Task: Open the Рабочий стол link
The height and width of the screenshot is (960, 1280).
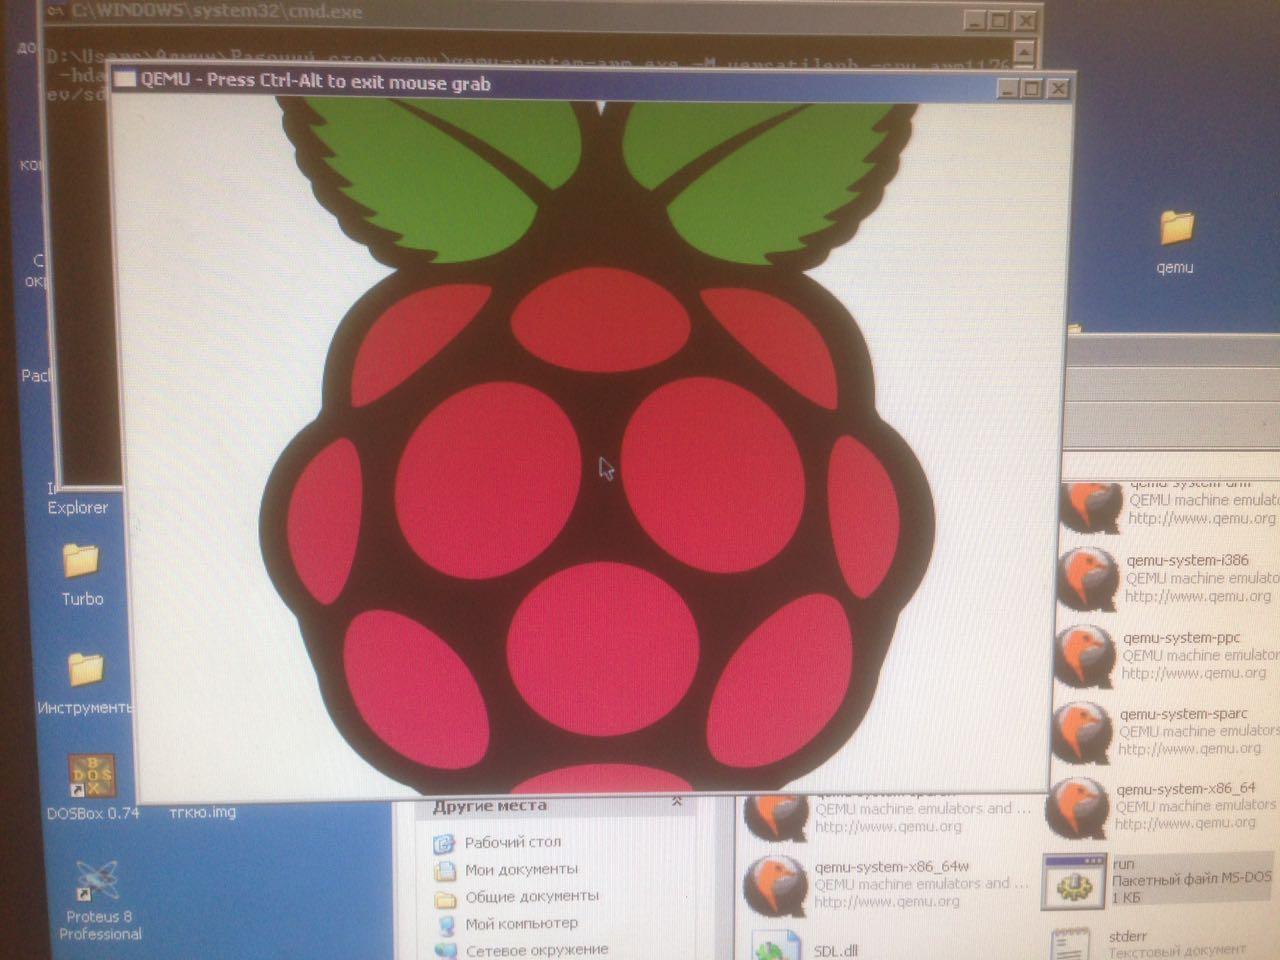Action: 513,843
